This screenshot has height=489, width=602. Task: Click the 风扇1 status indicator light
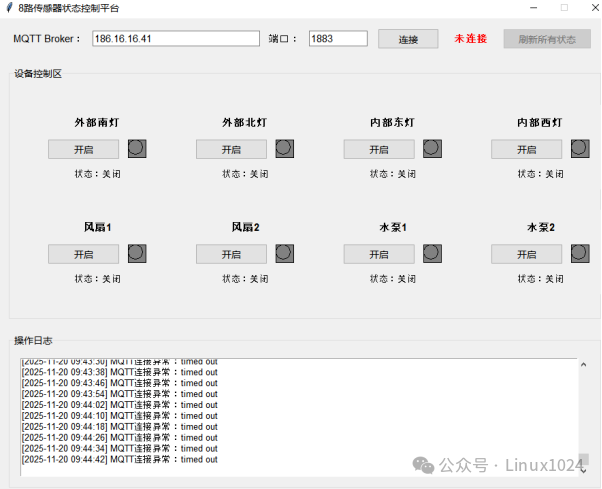137,254
